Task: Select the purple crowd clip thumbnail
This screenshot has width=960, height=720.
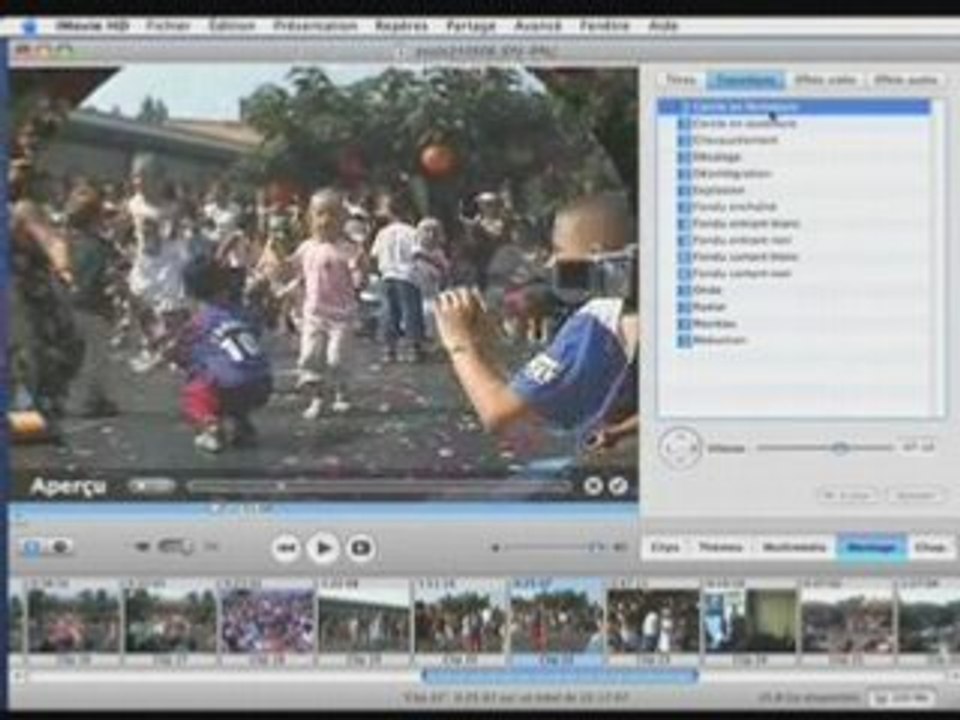Action: click(x=268, y=621)
